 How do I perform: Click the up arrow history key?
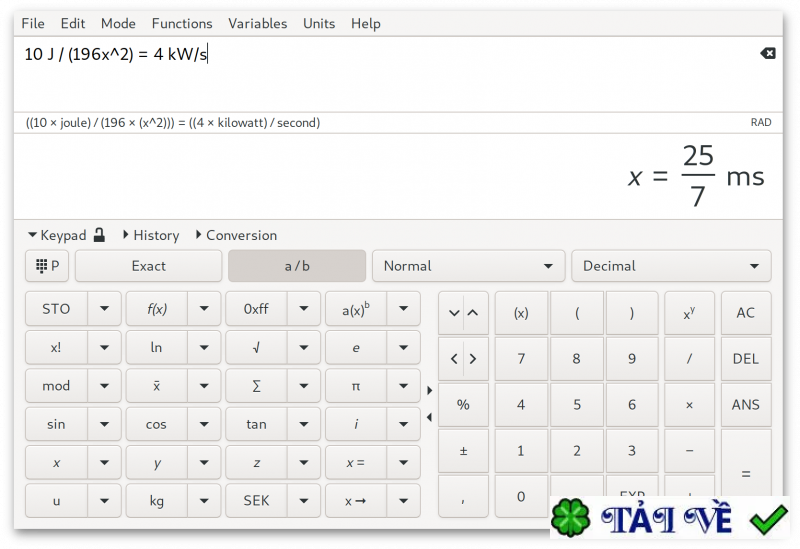click(473, 313)
